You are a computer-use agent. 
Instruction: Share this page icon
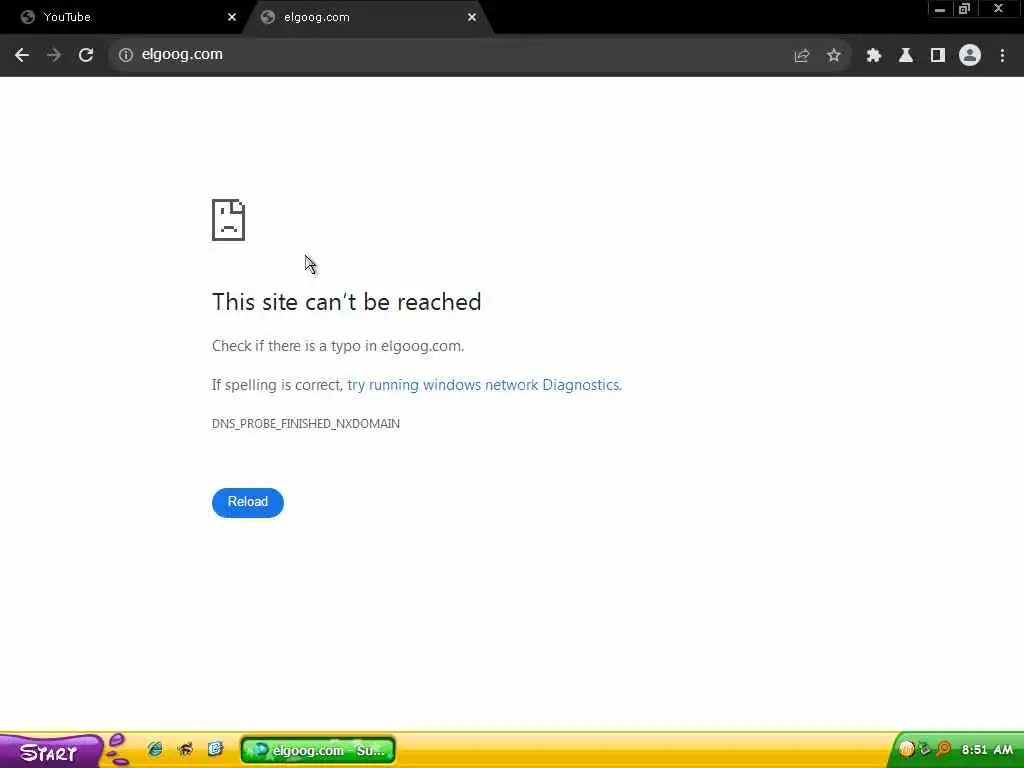802,56
